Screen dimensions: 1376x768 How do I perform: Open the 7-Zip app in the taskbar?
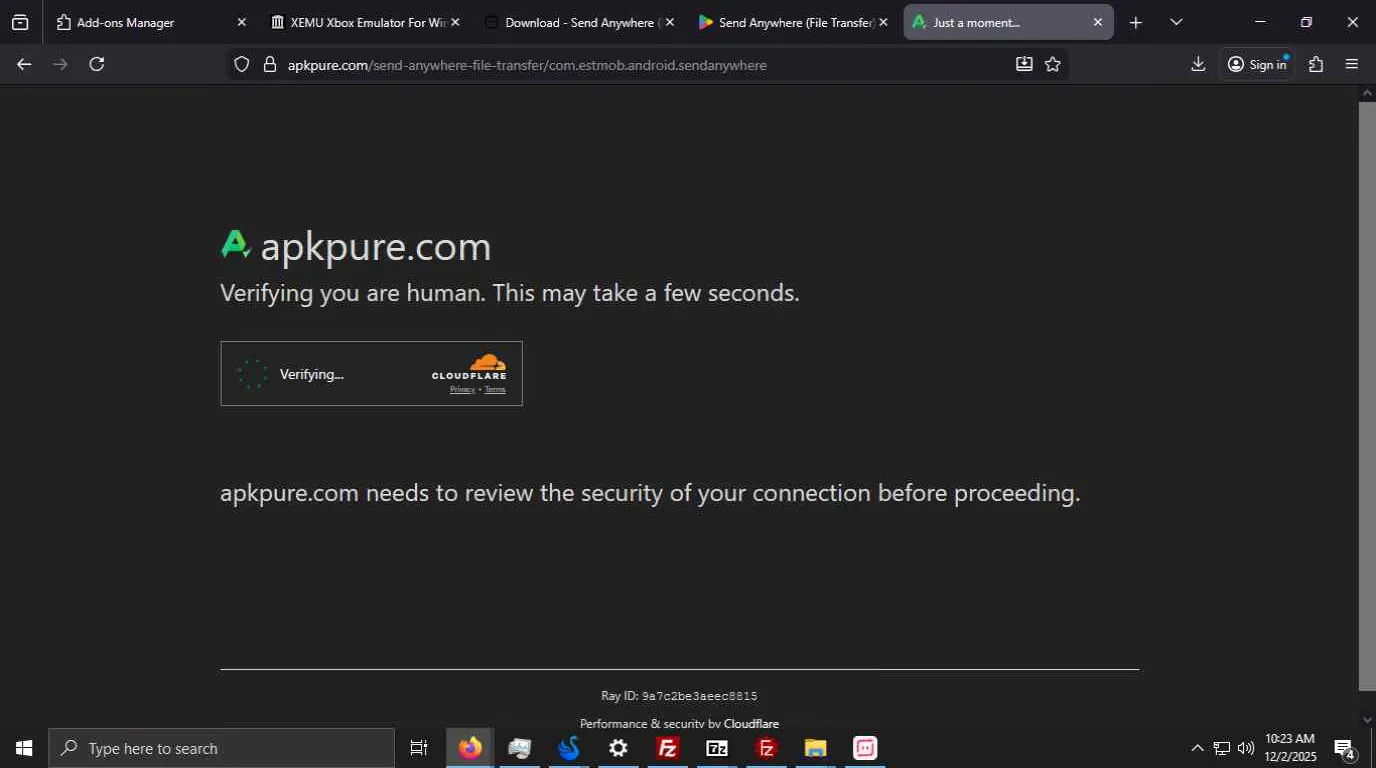(x=717, y=748)
